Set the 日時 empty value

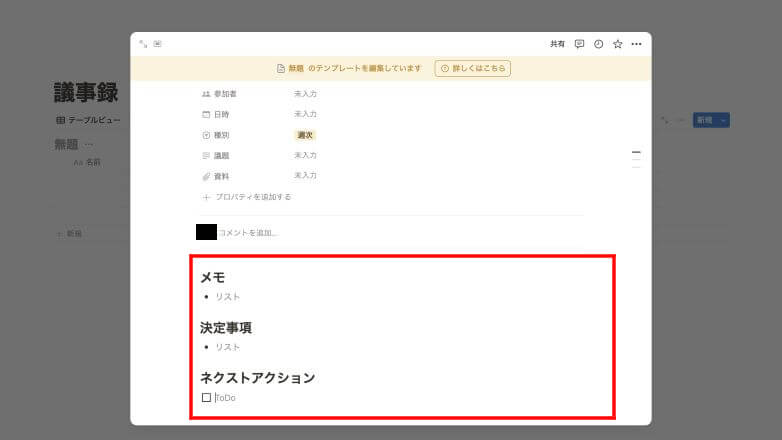(x=305, y=114)
